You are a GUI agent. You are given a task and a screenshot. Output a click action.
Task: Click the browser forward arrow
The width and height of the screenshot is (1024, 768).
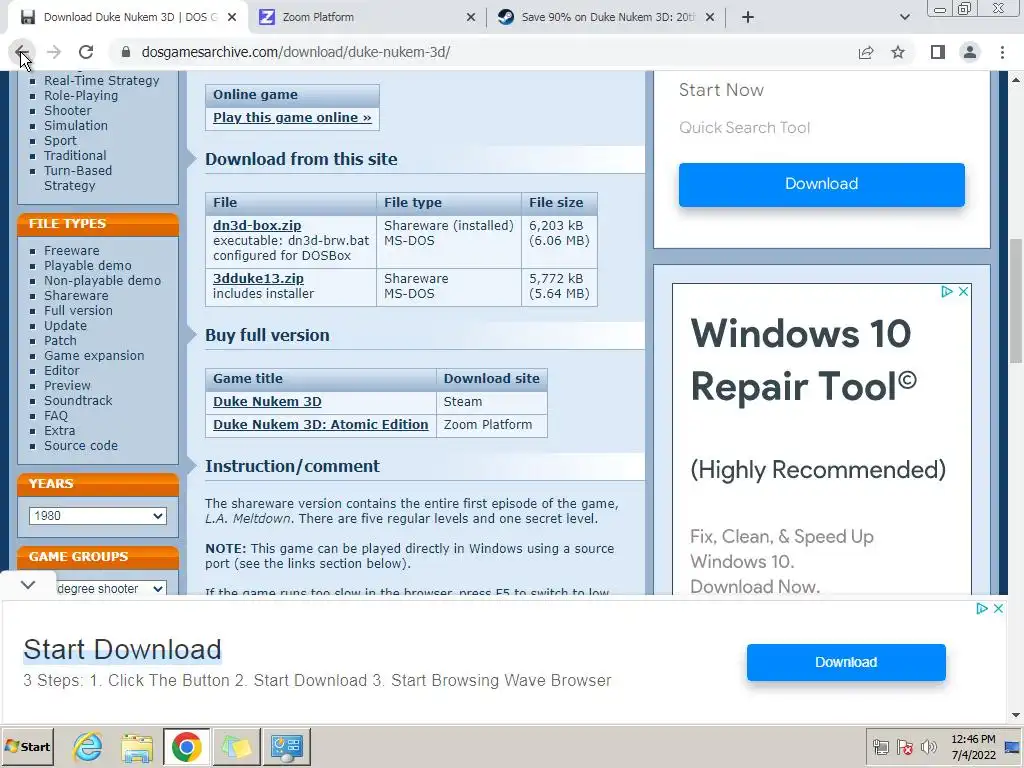[x=54, y=52]
